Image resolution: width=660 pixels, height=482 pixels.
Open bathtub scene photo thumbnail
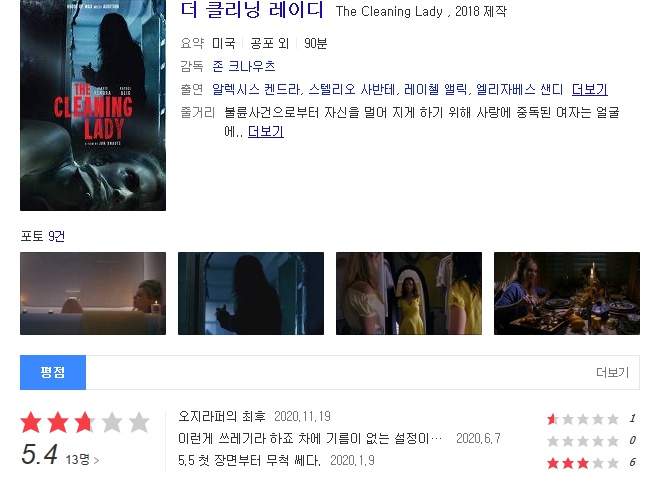[93, 293]
